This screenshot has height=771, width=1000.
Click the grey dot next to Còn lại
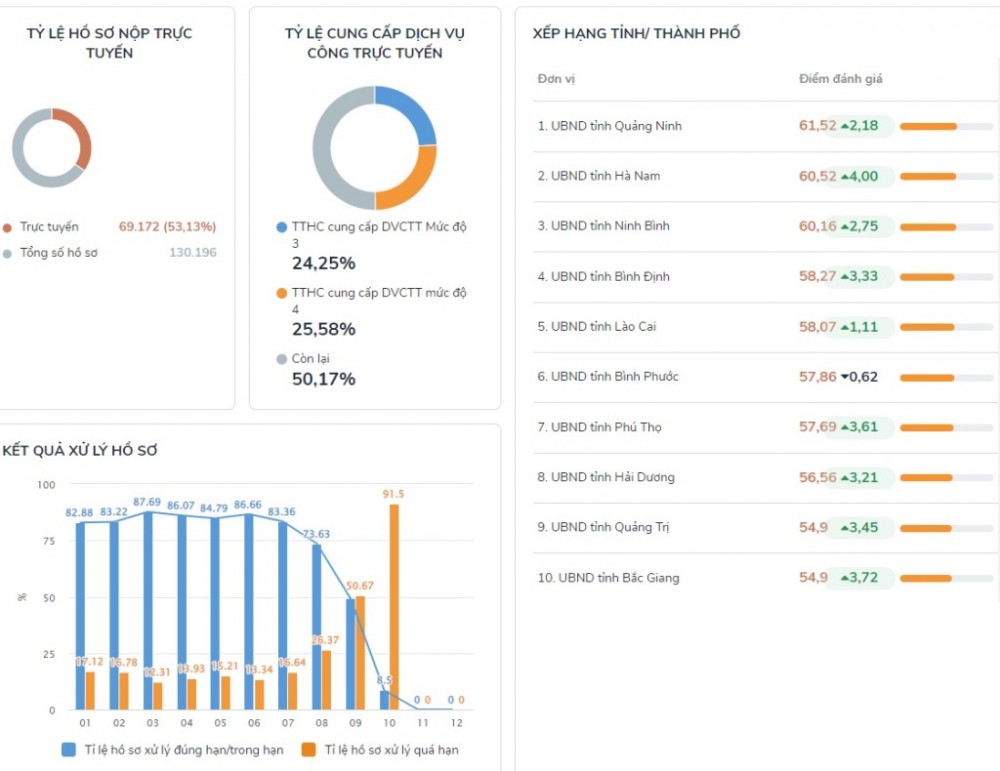(282, 359)
